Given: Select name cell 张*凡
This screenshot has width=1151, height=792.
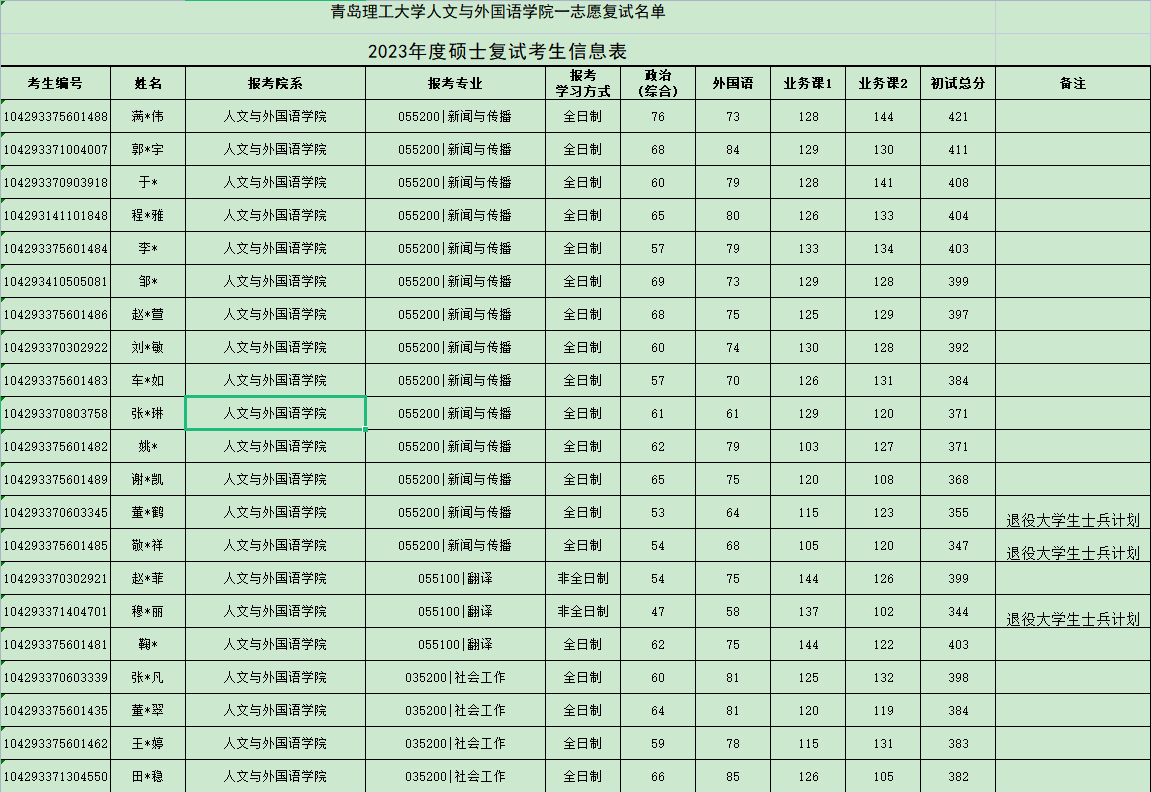Looking at the screenshot, I should click(x=148, y=677).
